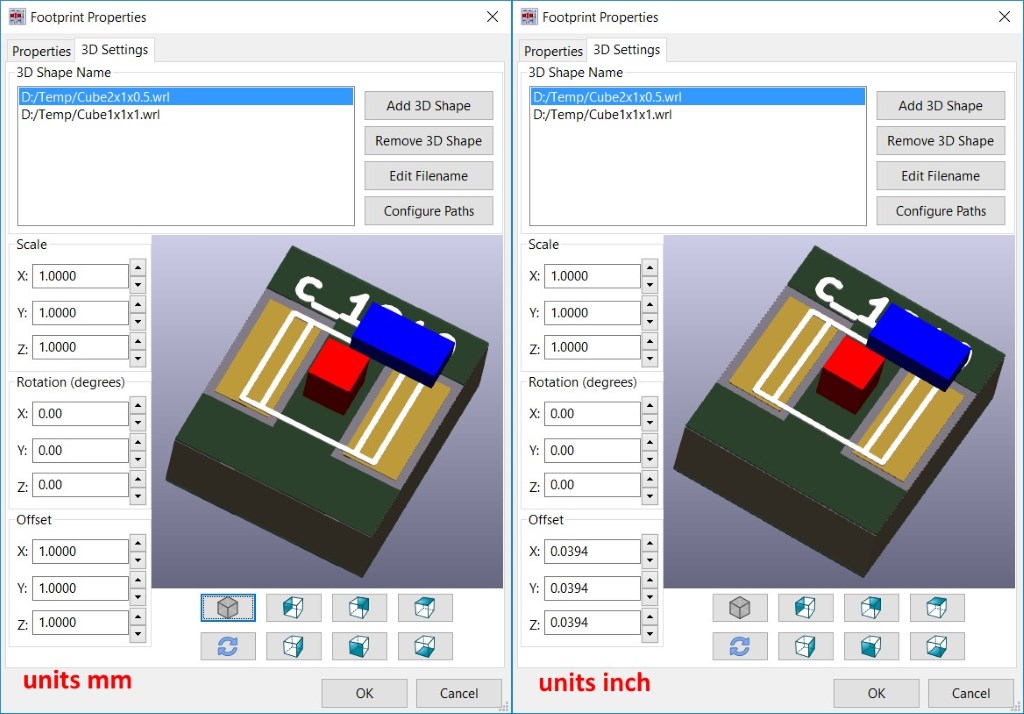The height and width of the screenshot is (714, 1024).
Task: Click the 3D preview image in mm dialog
Action: coord(328,412)
